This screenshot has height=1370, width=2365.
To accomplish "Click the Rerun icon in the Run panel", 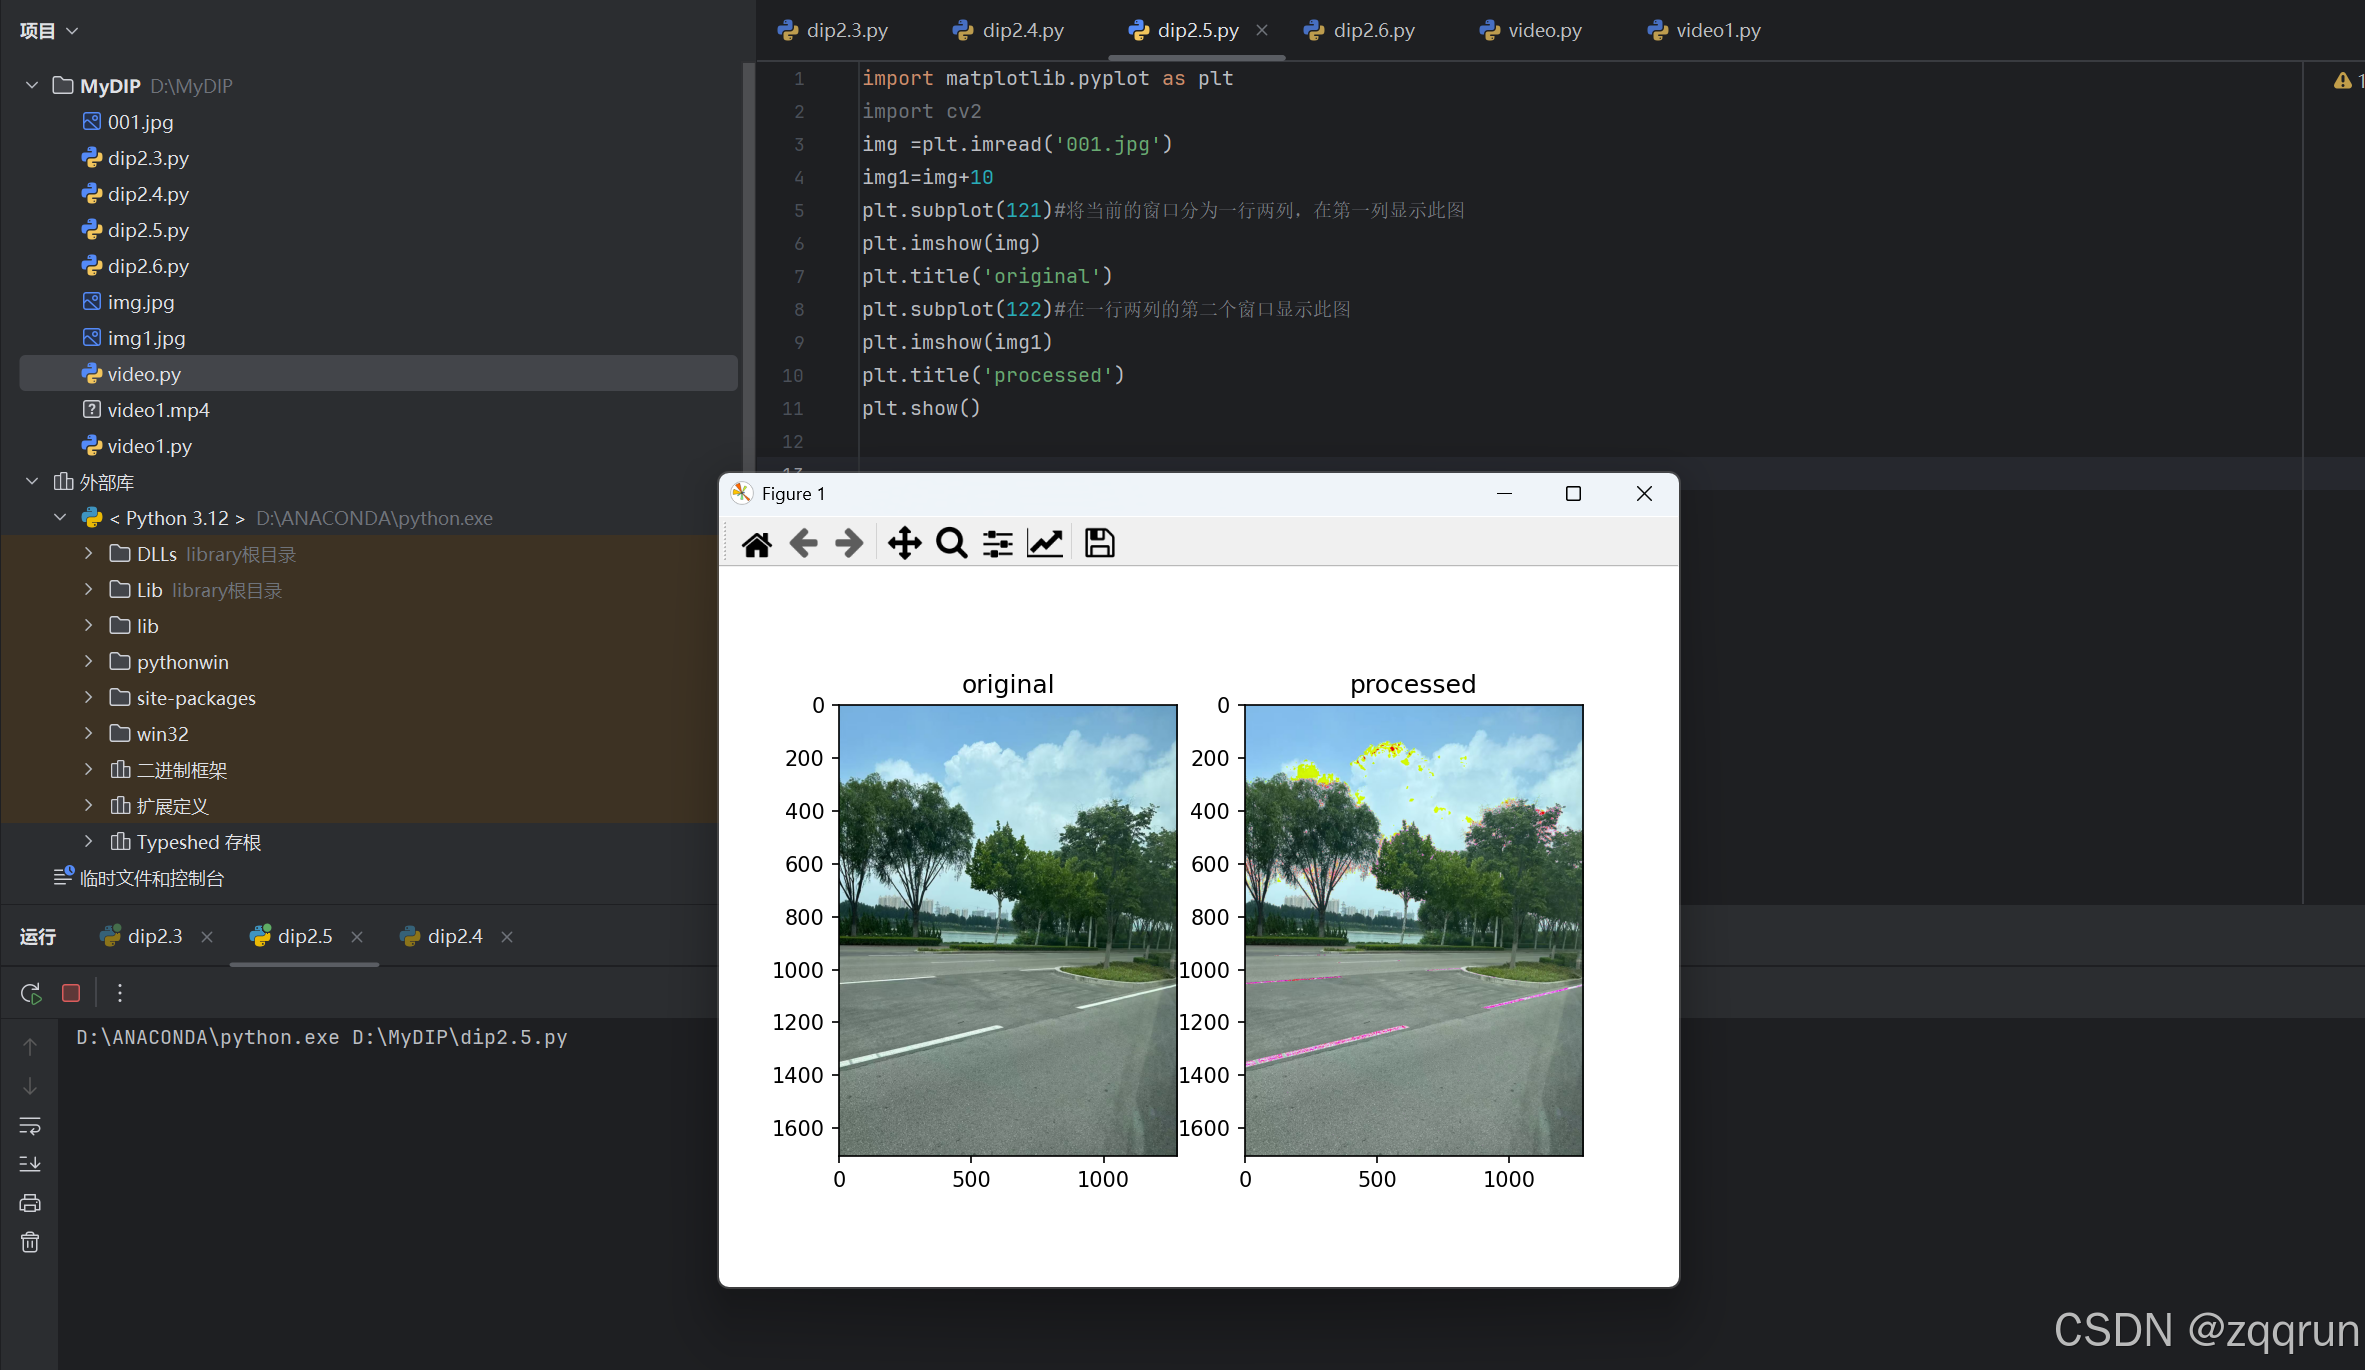I will tap(30, 993).
